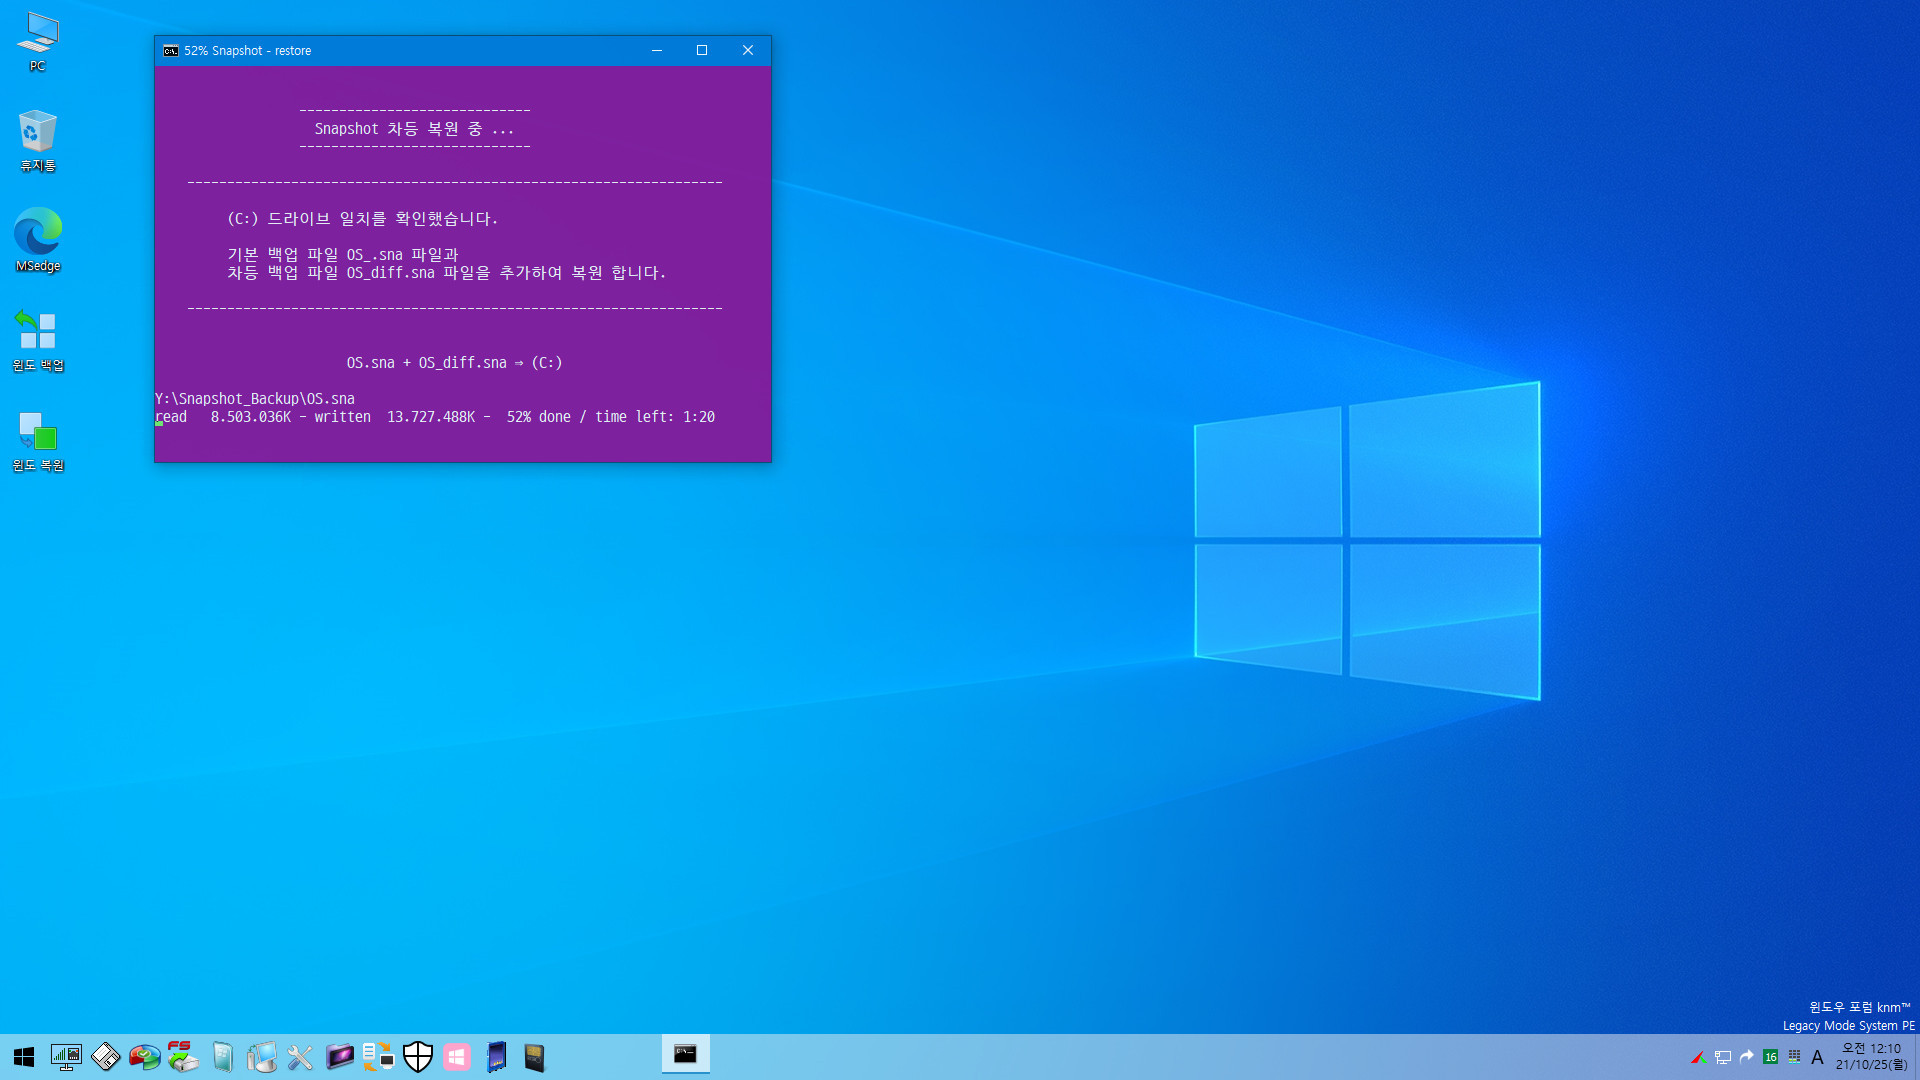Toggle the A input language indicator
This screenshot has width=1920, height=1080.
pos(1817,1057)
